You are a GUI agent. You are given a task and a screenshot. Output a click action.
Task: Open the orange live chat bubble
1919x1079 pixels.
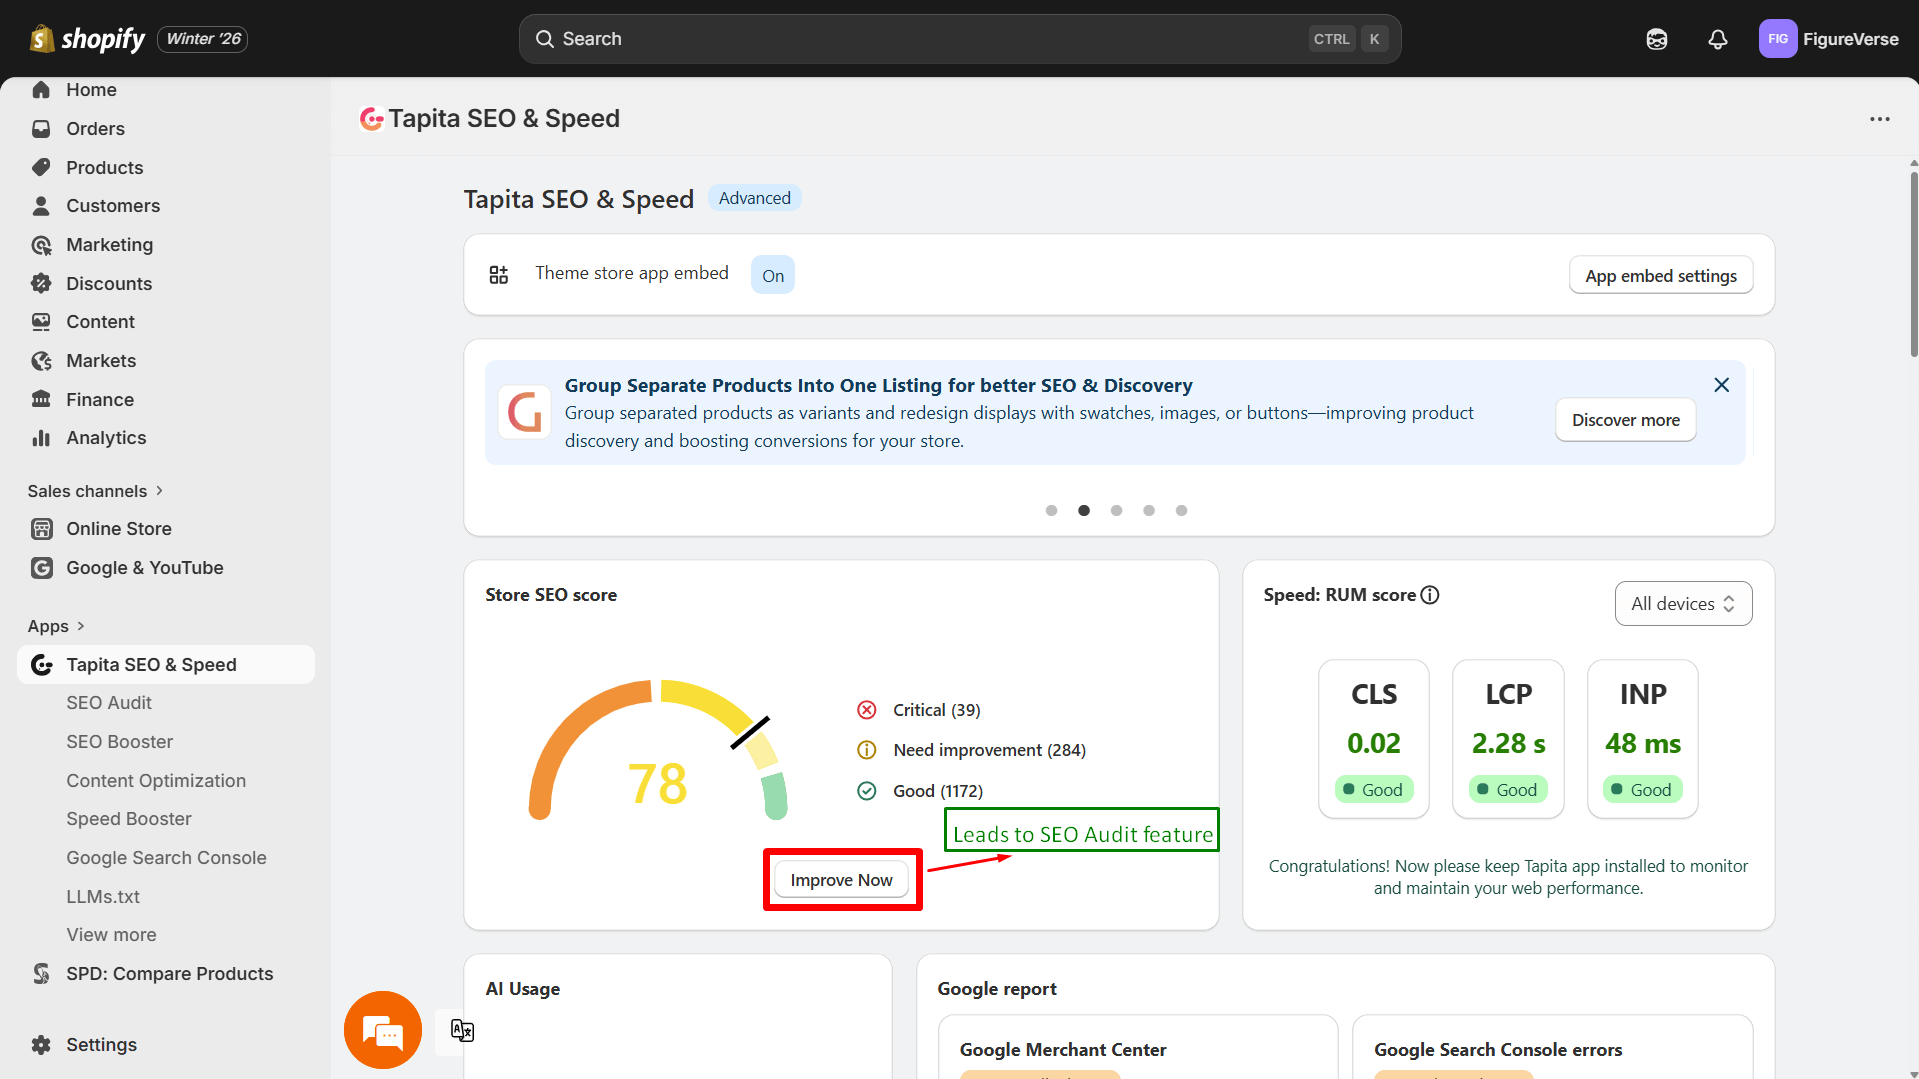click(x=383, y=1030)
